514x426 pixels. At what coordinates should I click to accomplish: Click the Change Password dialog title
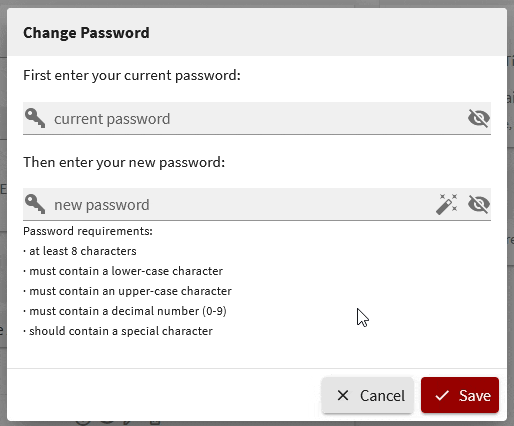(86, 33)
